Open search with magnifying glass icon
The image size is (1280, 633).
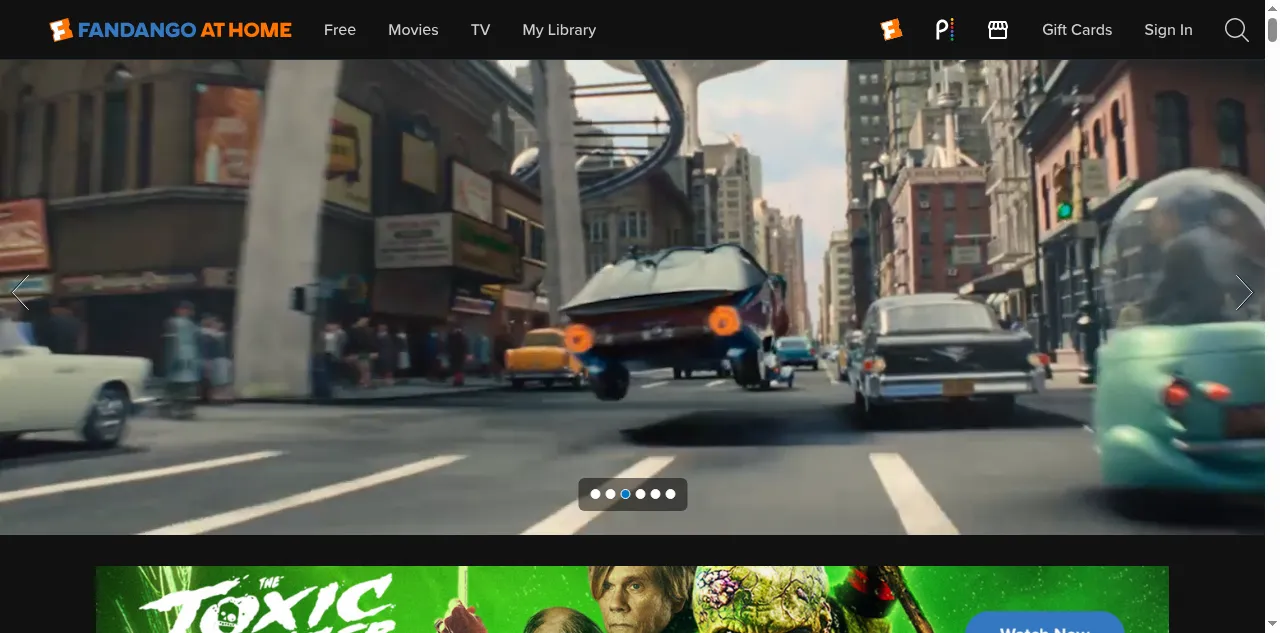pyautogui.click(x=1237, y=30)
